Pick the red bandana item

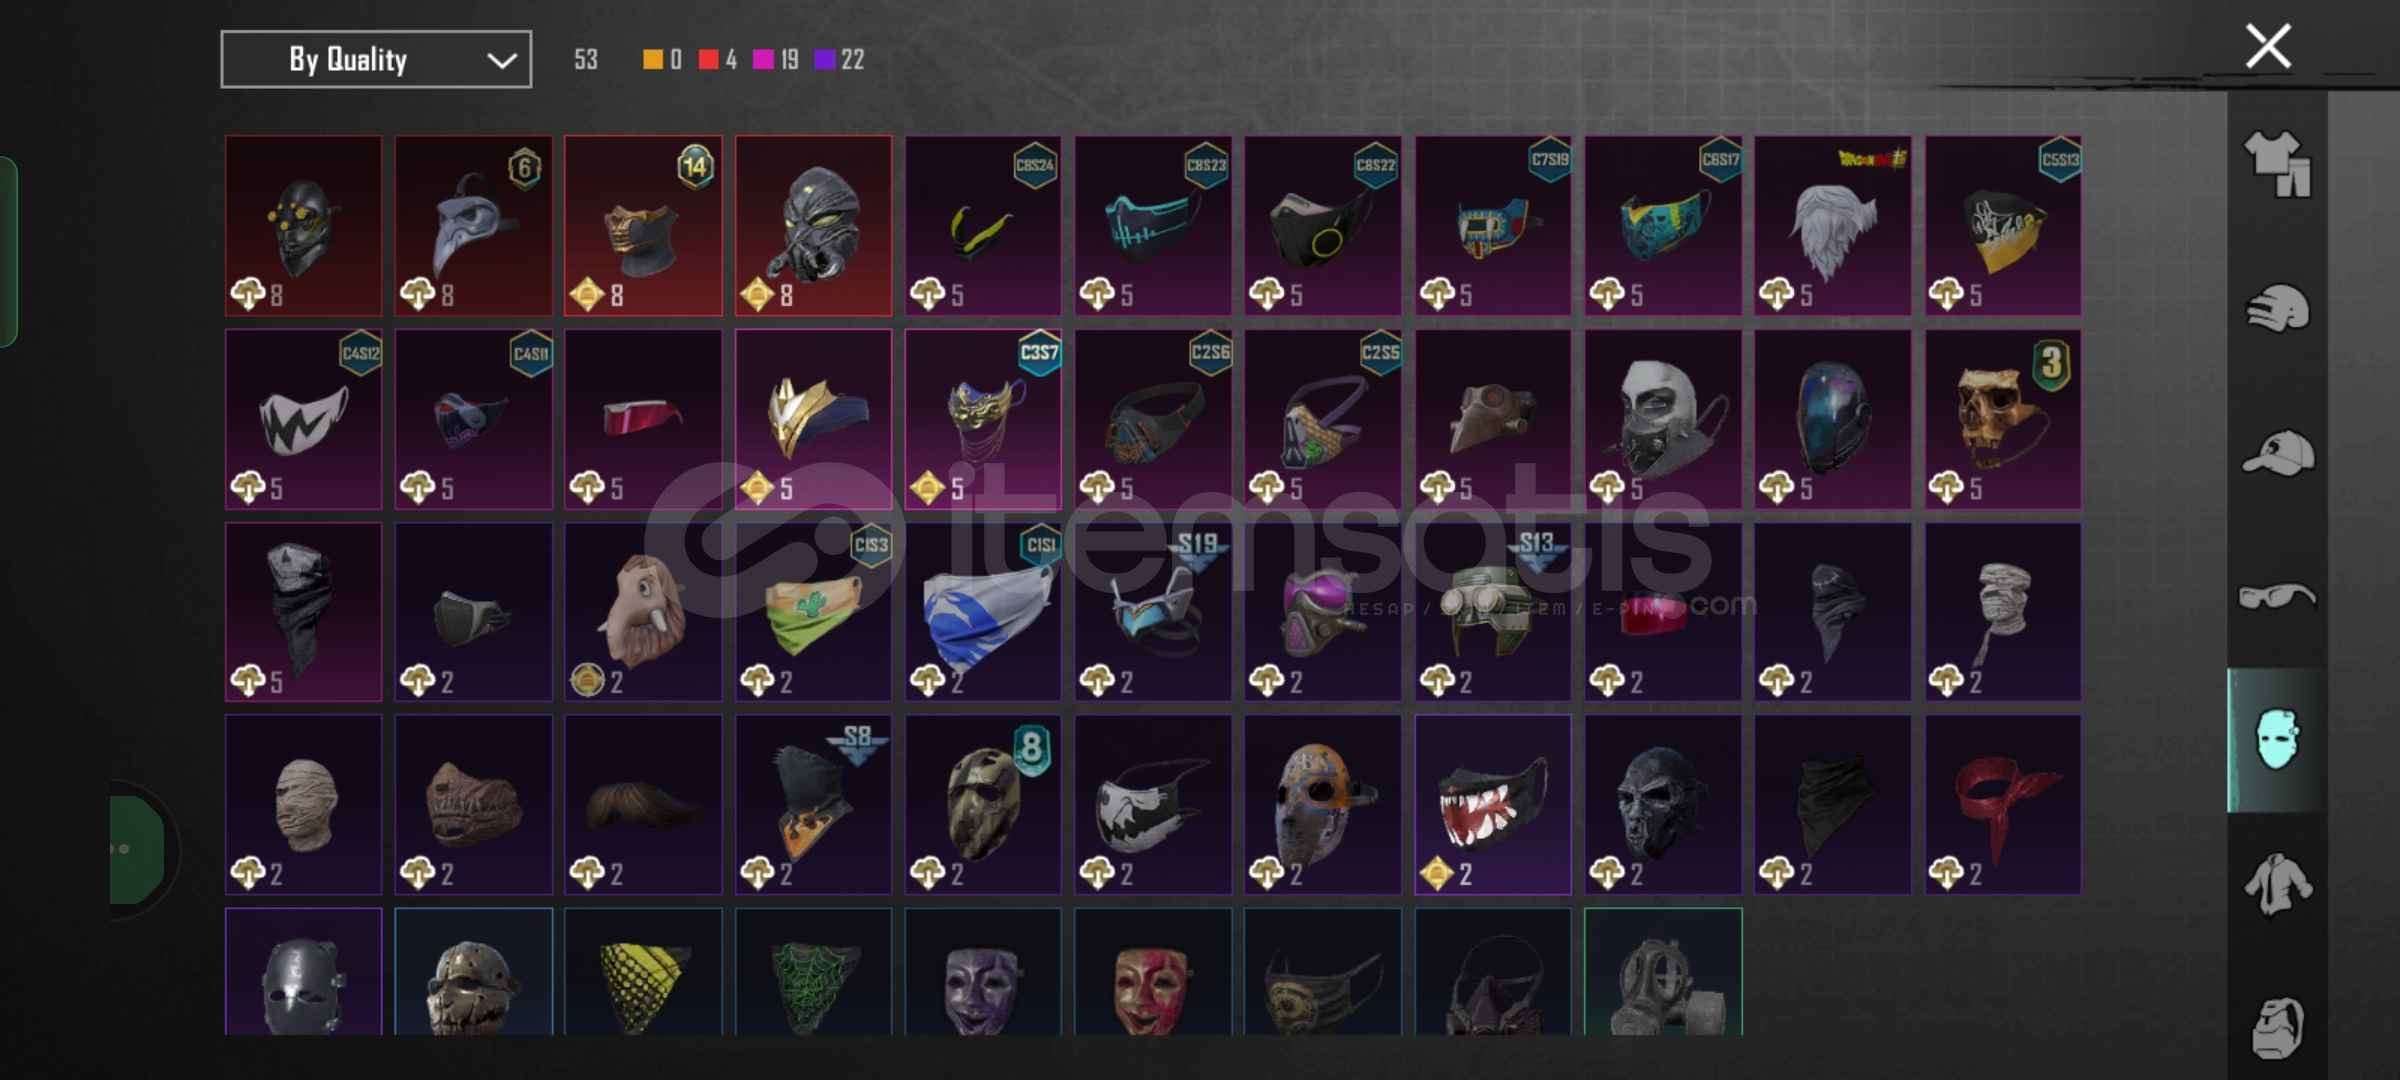[2003, 804]
